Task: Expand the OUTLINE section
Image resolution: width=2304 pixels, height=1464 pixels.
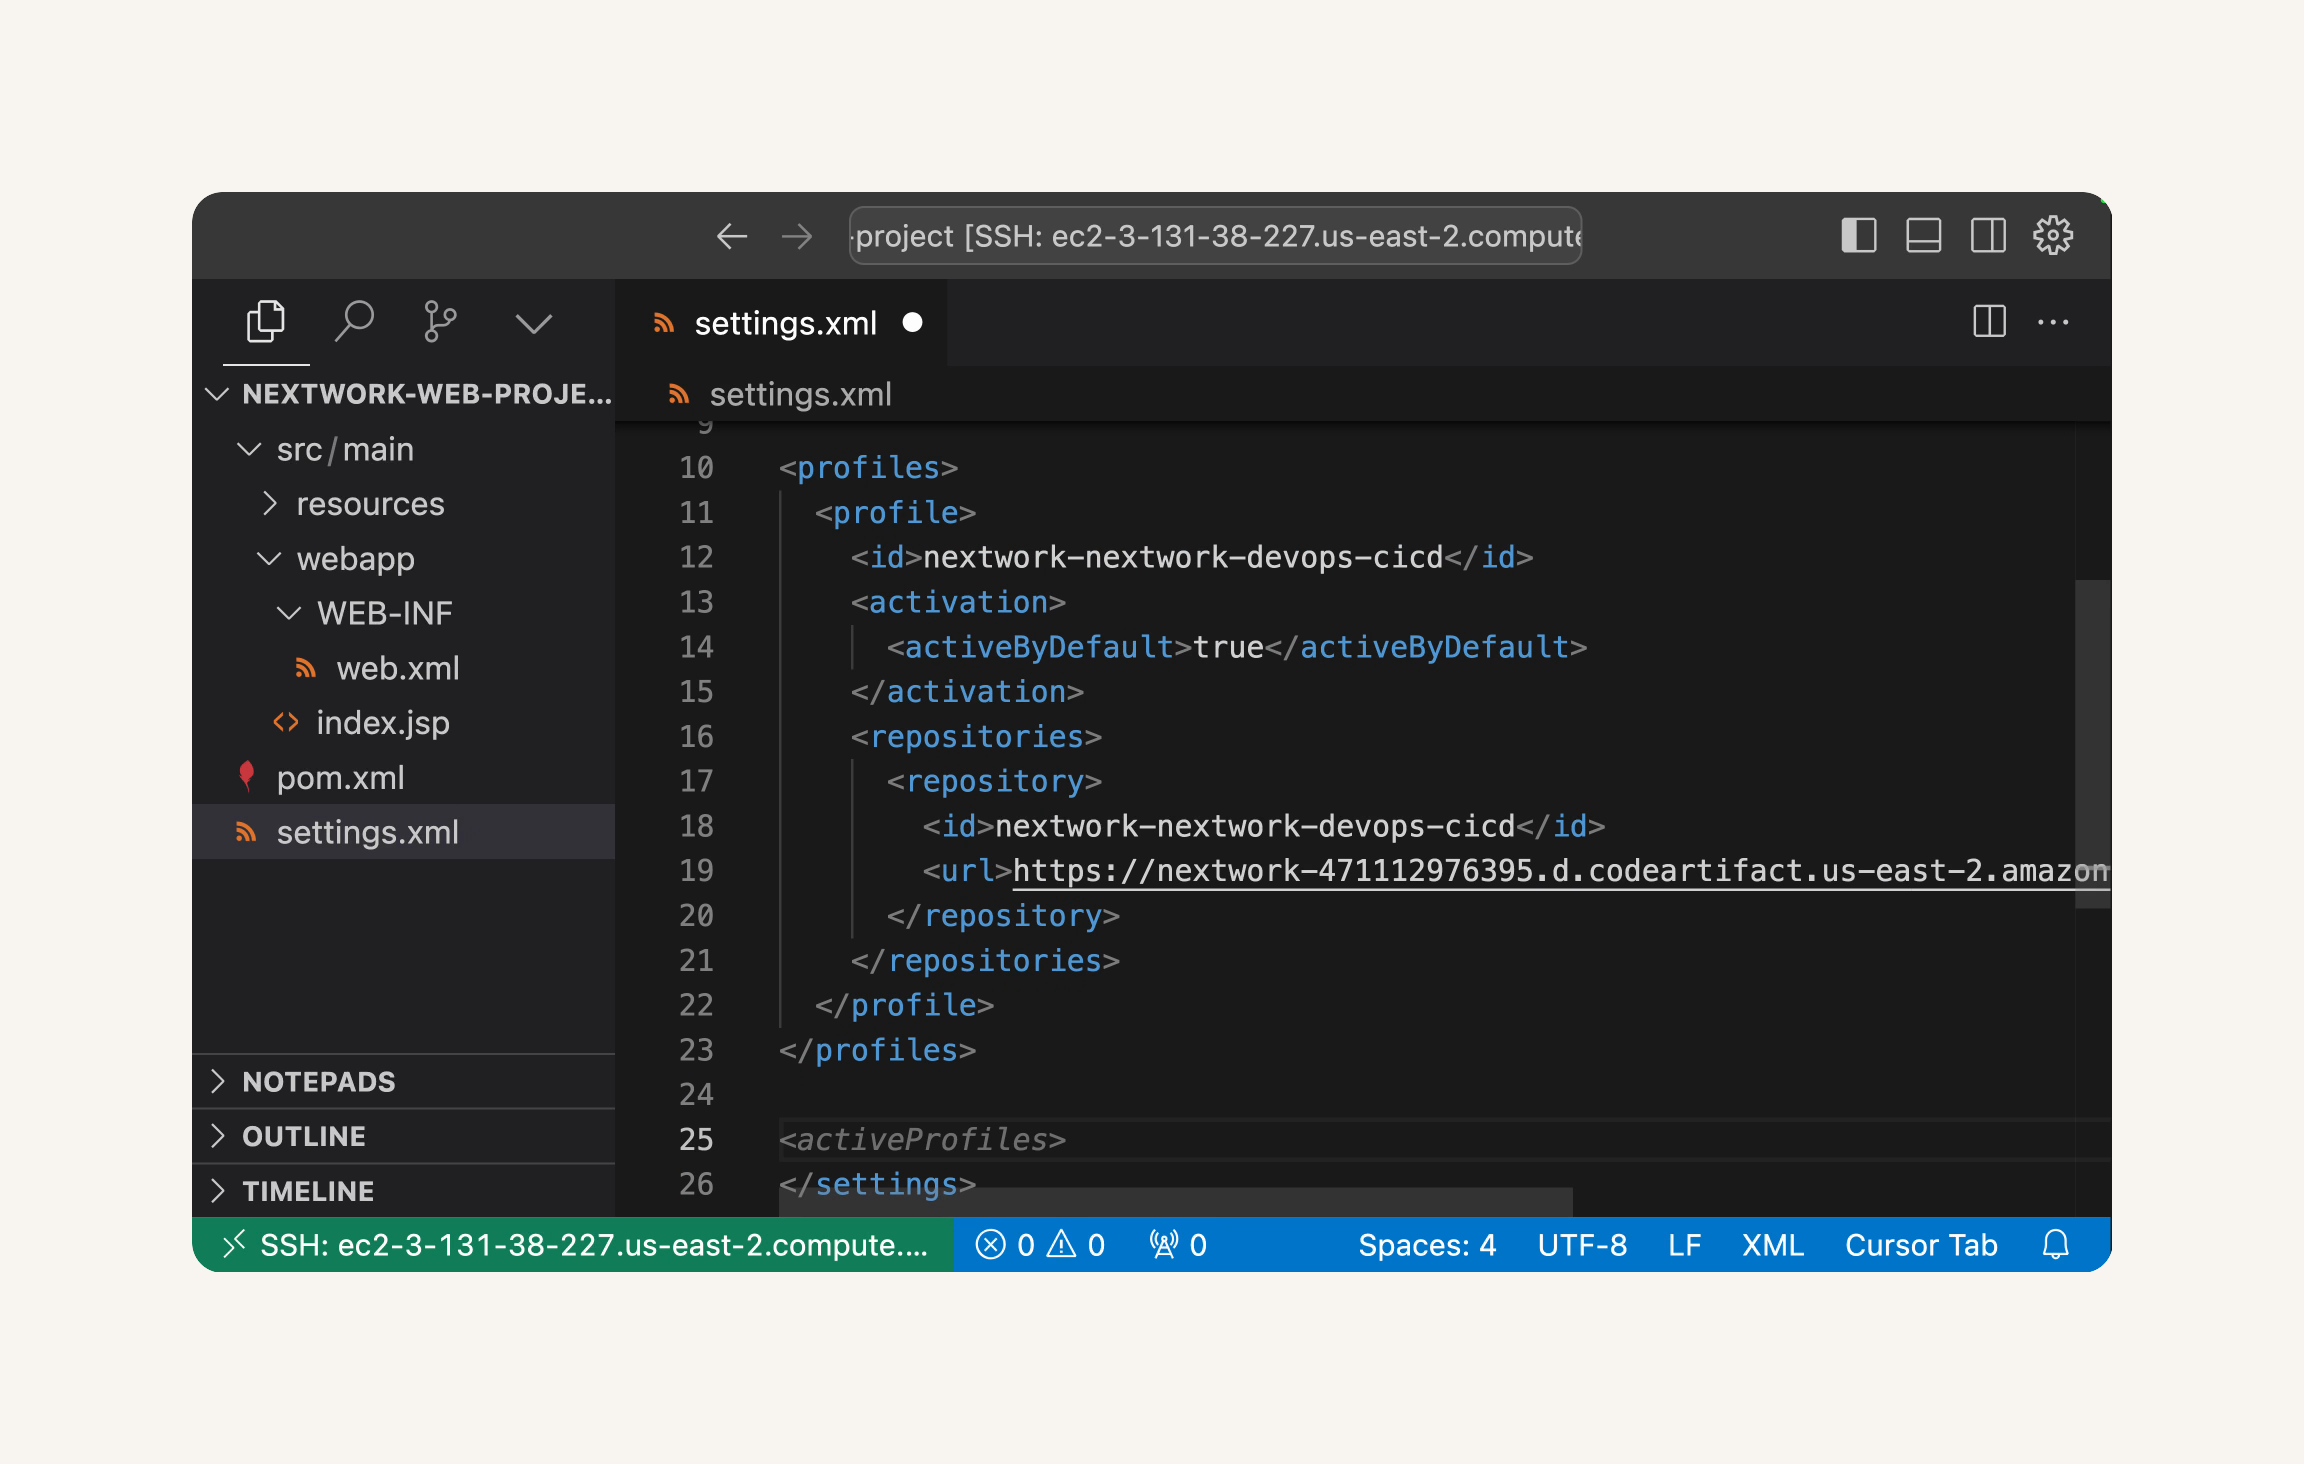Action: tap(404, 1137)
